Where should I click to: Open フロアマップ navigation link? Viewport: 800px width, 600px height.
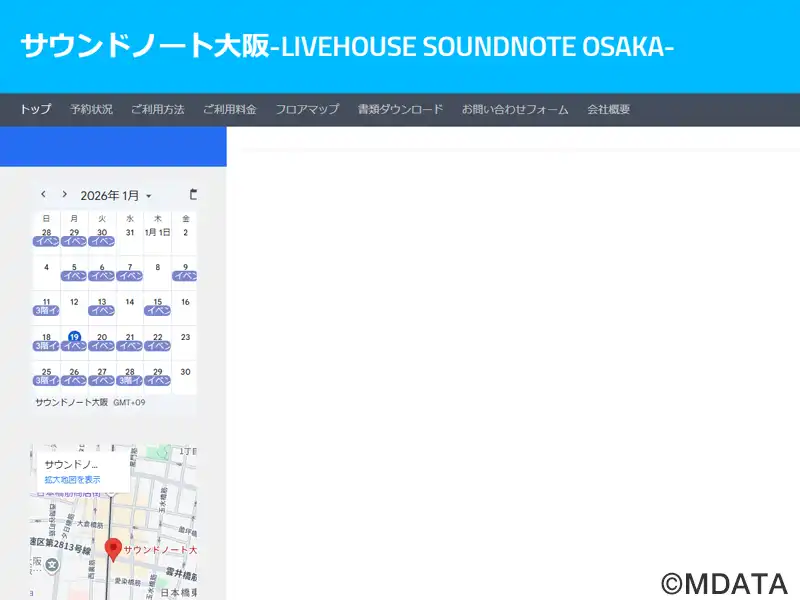click(x=307, y=109)
